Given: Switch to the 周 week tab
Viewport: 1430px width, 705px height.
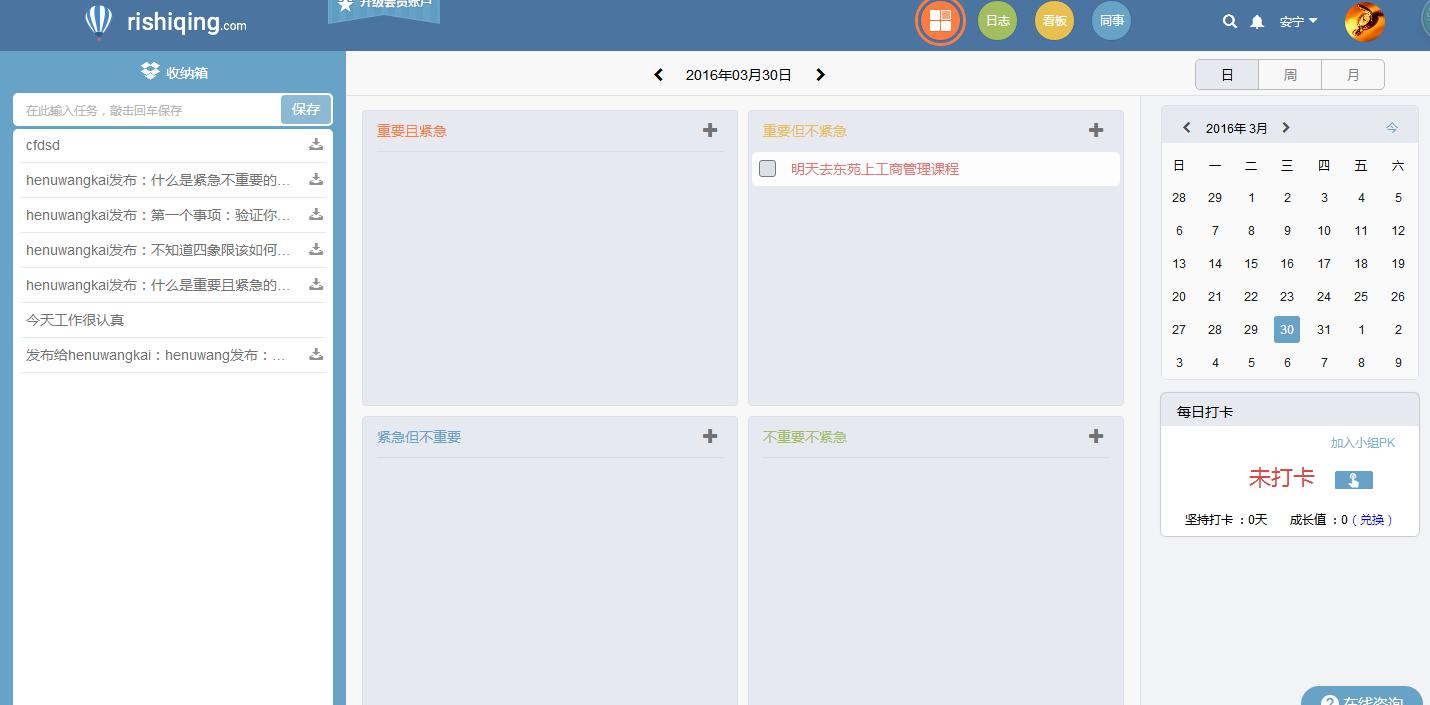Looking at the screenshot, I should (1290, 74).
